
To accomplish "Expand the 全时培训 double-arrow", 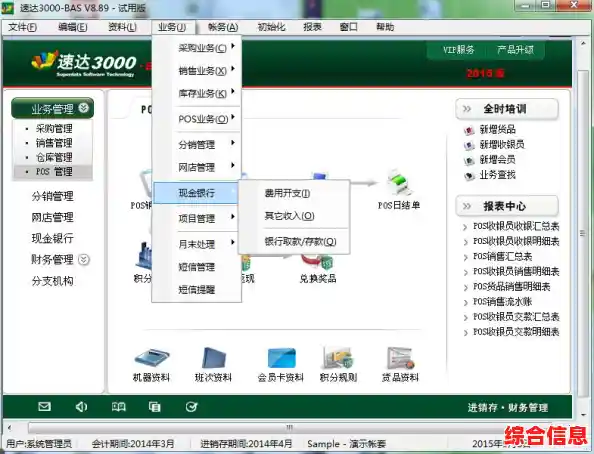I will click(467, 109).
